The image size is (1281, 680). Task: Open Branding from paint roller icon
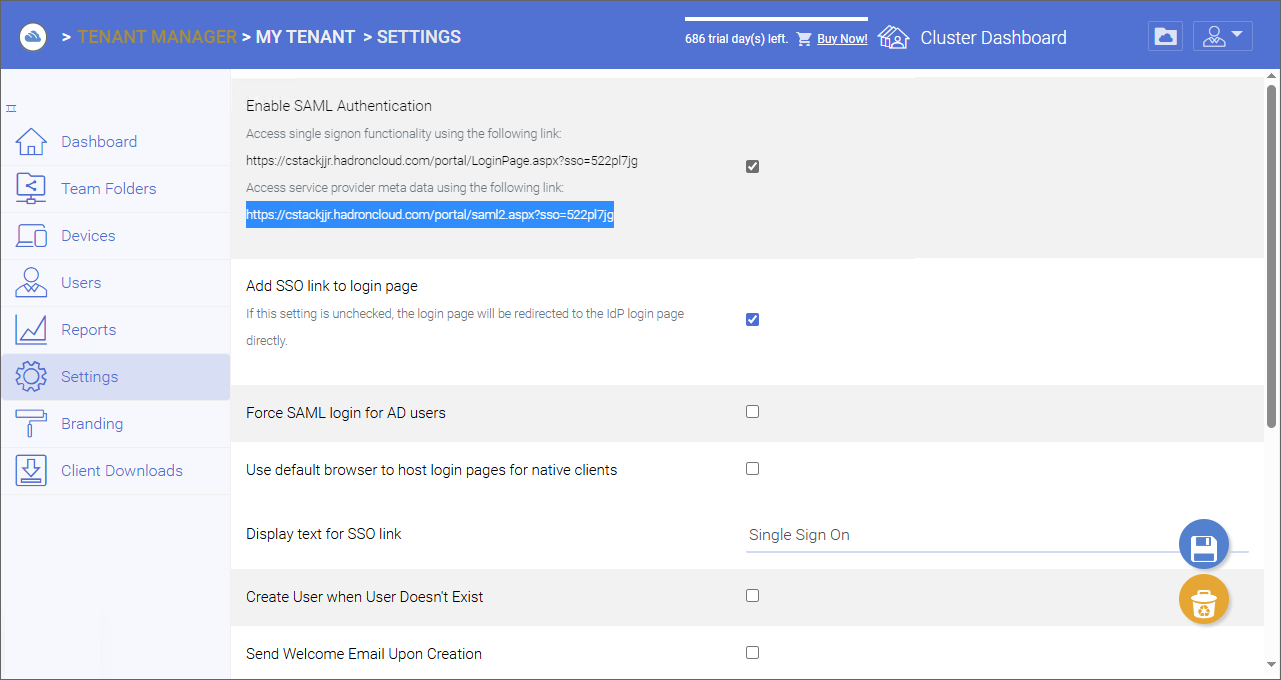pos(31,424)
